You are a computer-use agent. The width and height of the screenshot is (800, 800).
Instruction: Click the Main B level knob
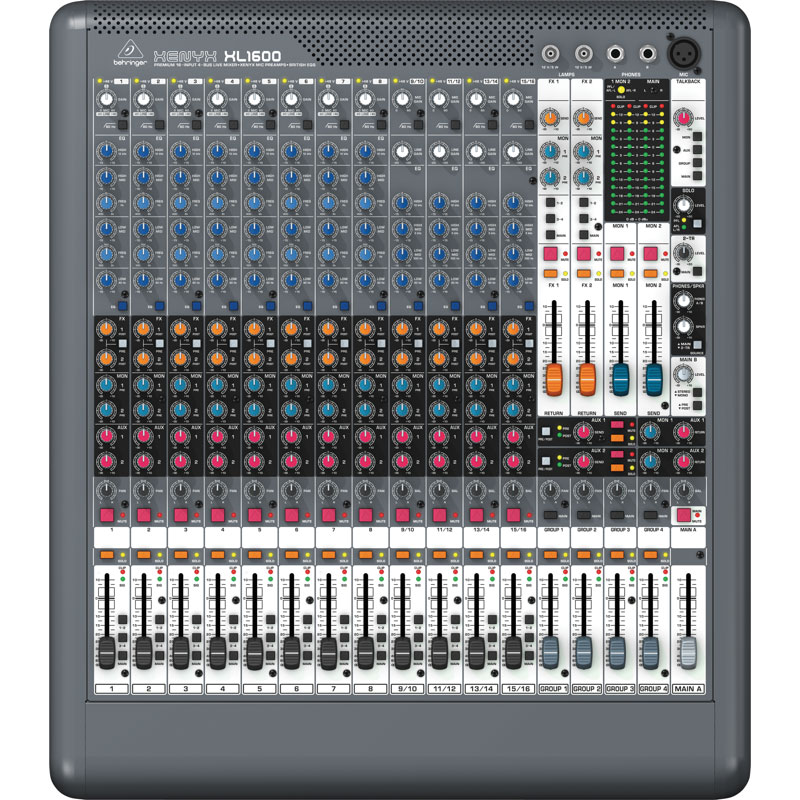682,373
